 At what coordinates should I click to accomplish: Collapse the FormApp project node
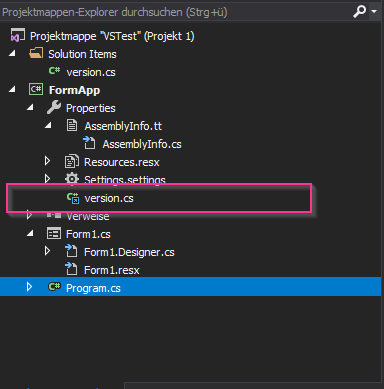[12, 89]
